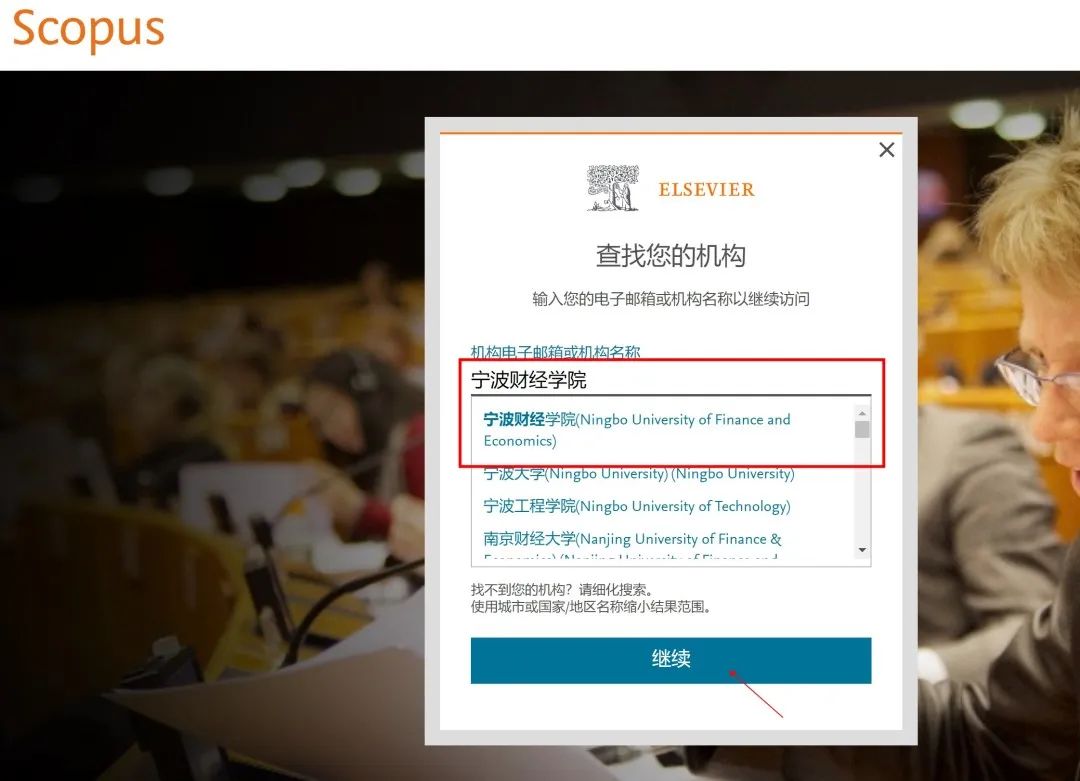The image size is (1080, 781).
Task: Click scroll up arrow in suggestion list
Action: point(862,413)
